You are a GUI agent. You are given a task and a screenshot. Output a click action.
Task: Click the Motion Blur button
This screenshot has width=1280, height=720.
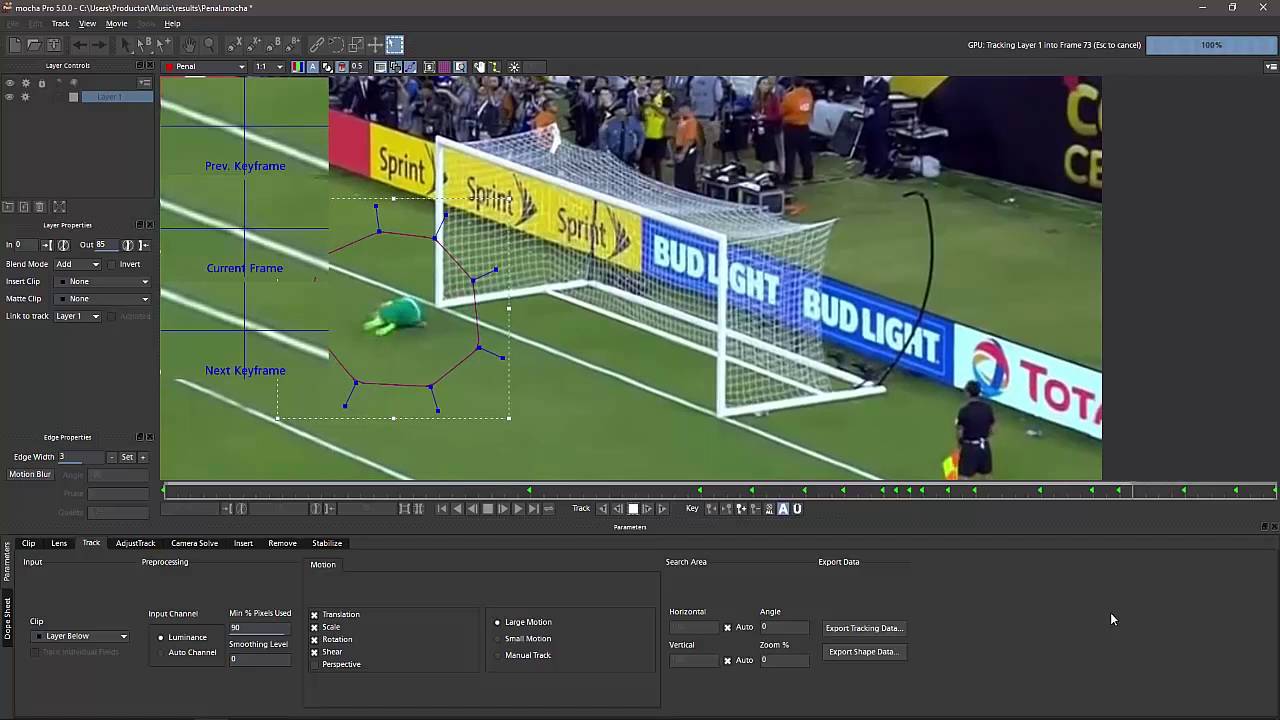[30, 474]
